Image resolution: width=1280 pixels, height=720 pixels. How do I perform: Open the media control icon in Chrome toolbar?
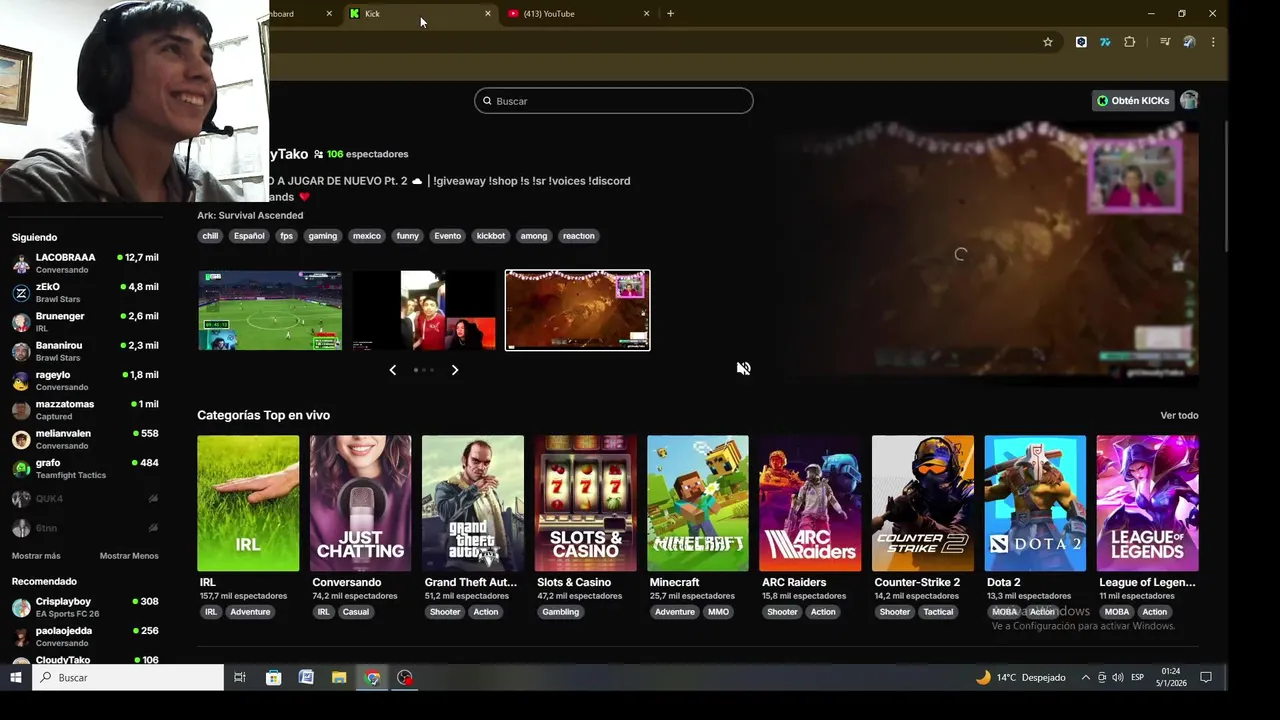click(1164, 42)
